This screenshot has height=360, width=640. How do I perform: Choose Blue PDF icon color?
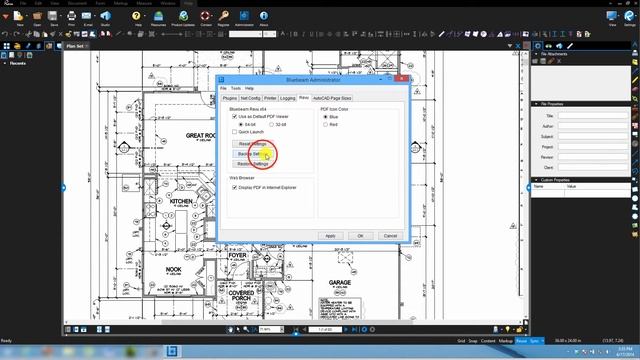pos(325,117)
